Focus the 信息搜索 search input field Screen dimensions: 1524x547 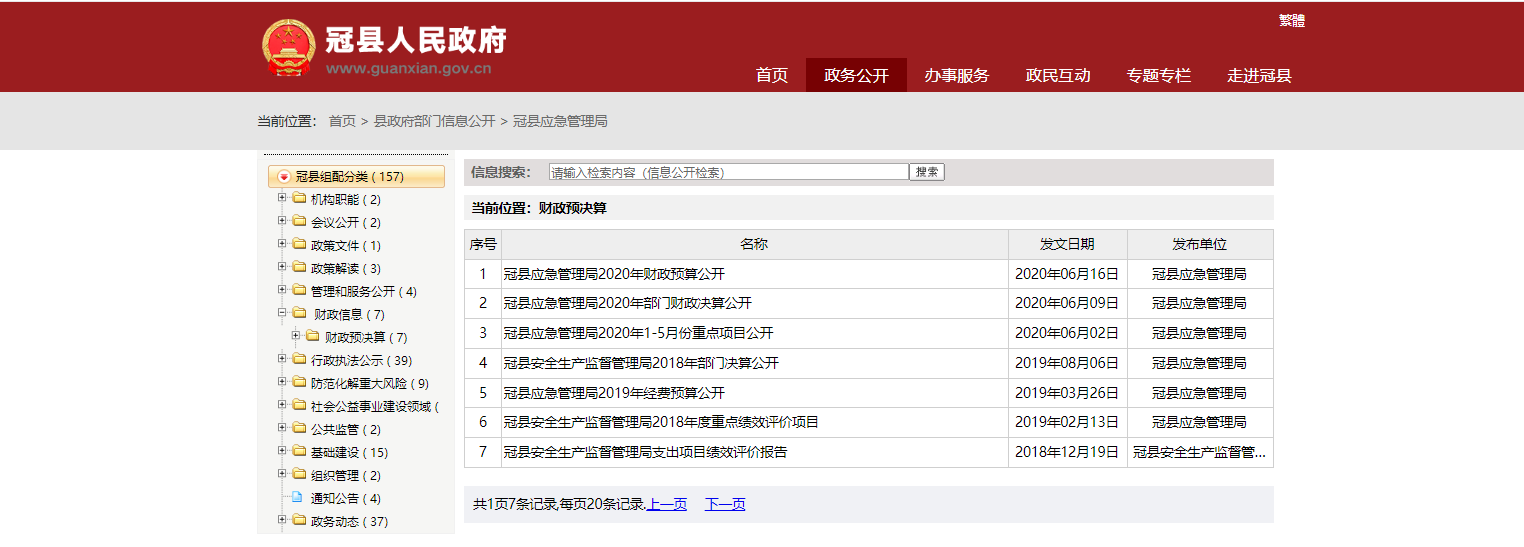point(729,172)
